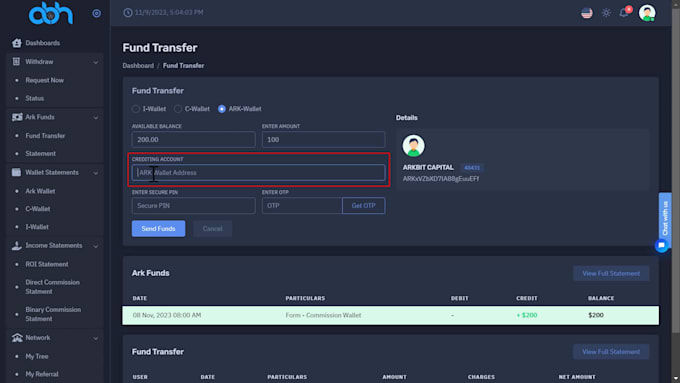Viewport: 680px width, 383px height.
Task: Focus the Enter Amount field
Action: pyautogui.click(x=324, y=140)
